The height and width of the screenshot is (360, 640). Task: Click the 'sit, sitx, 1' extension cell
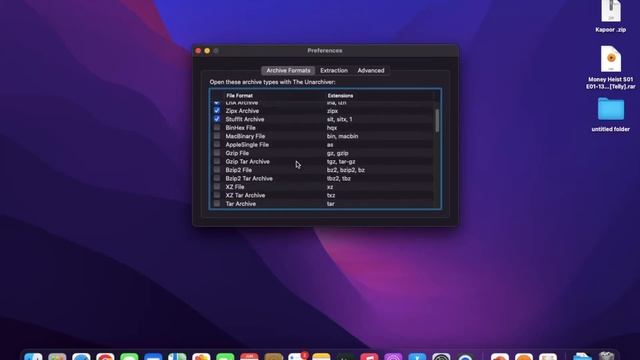coord(340,119)
